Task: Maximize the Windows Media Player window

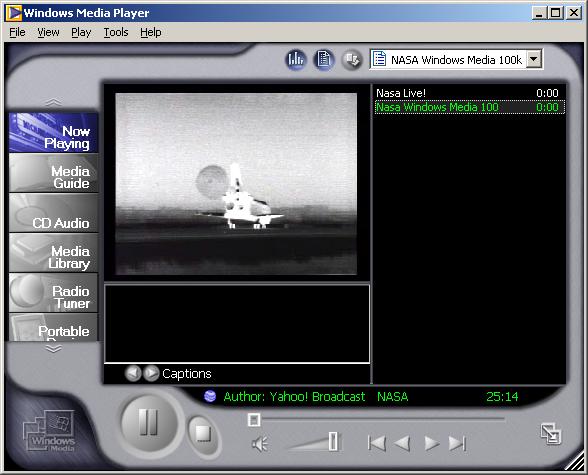Action: click(x=555, y=13)
